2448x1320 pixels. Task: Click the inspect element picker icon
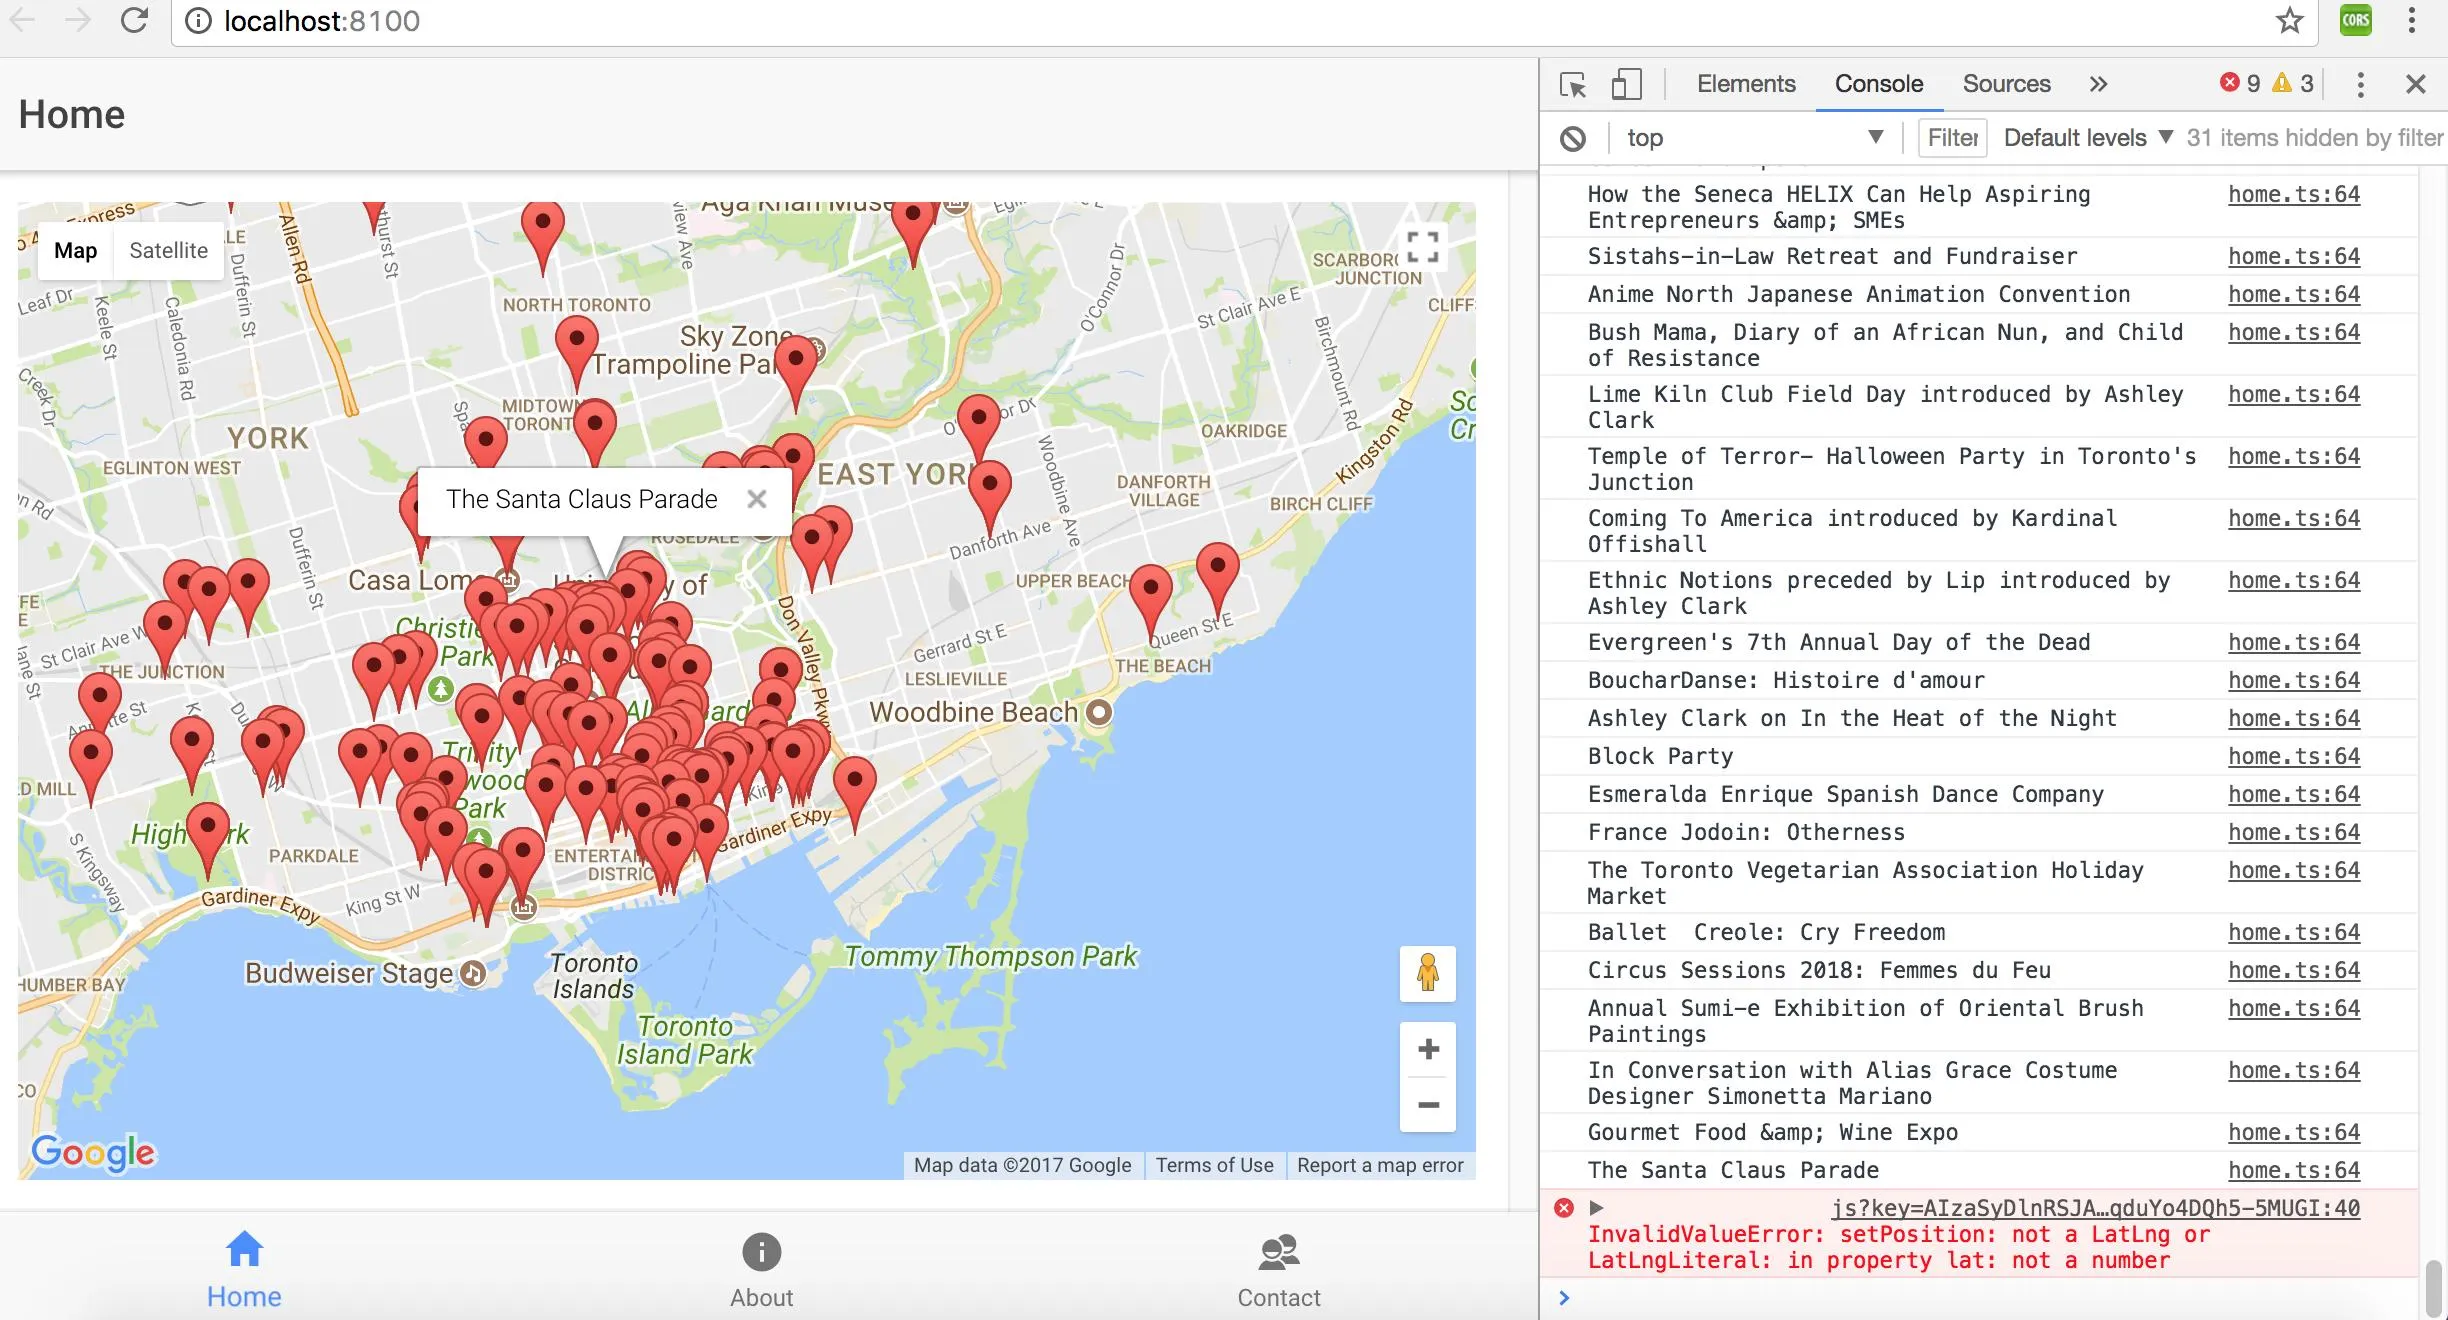[1573, 85]
